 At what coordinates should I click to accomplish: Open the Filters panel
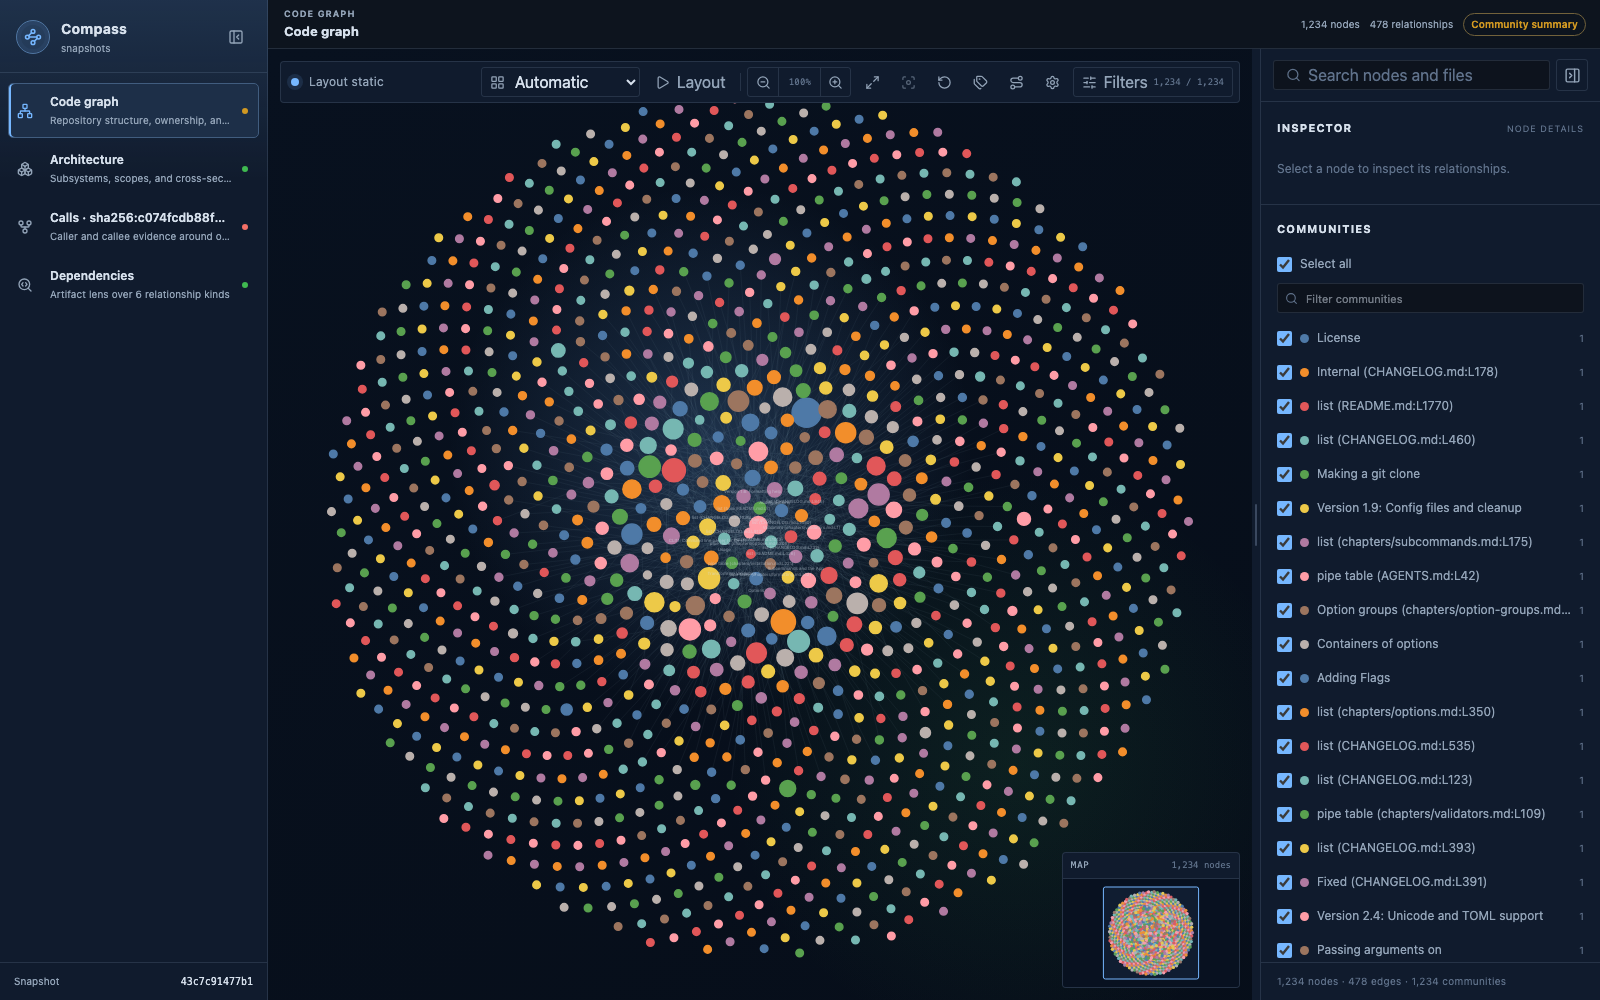click(x=1153, y=82)
